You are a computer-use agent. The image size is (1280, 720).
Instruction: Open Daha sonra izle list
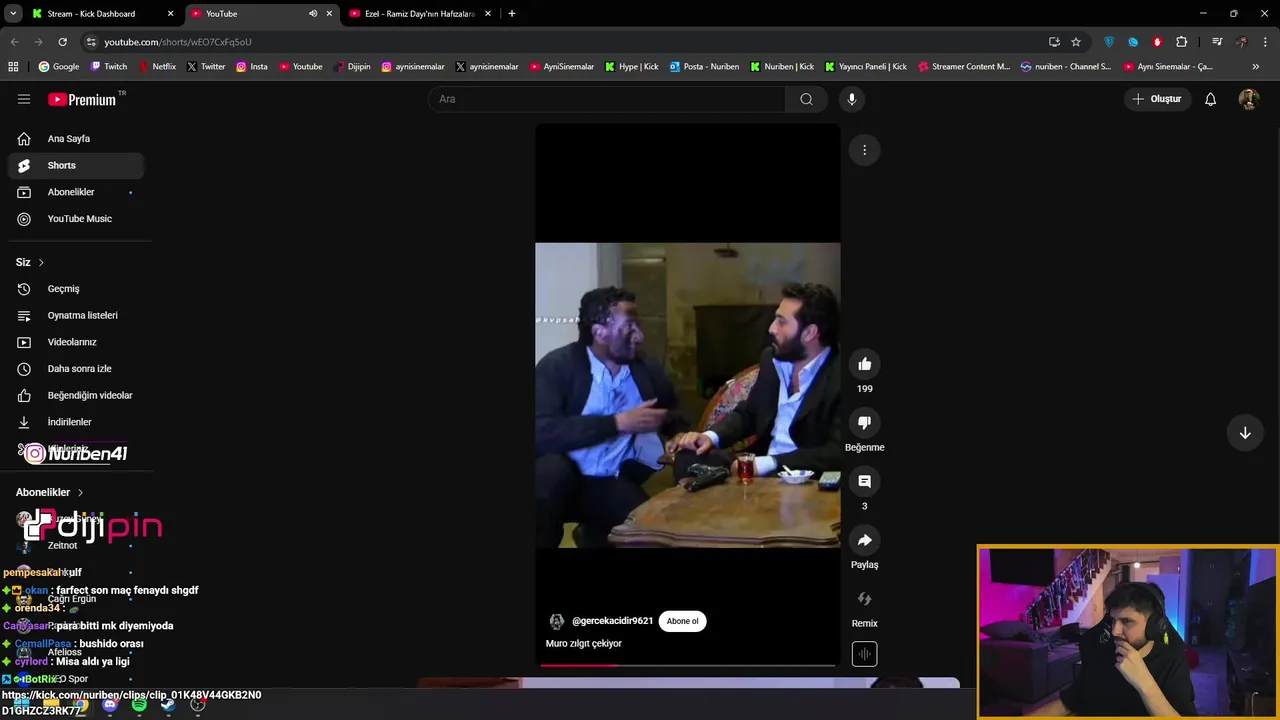(76, 369)
